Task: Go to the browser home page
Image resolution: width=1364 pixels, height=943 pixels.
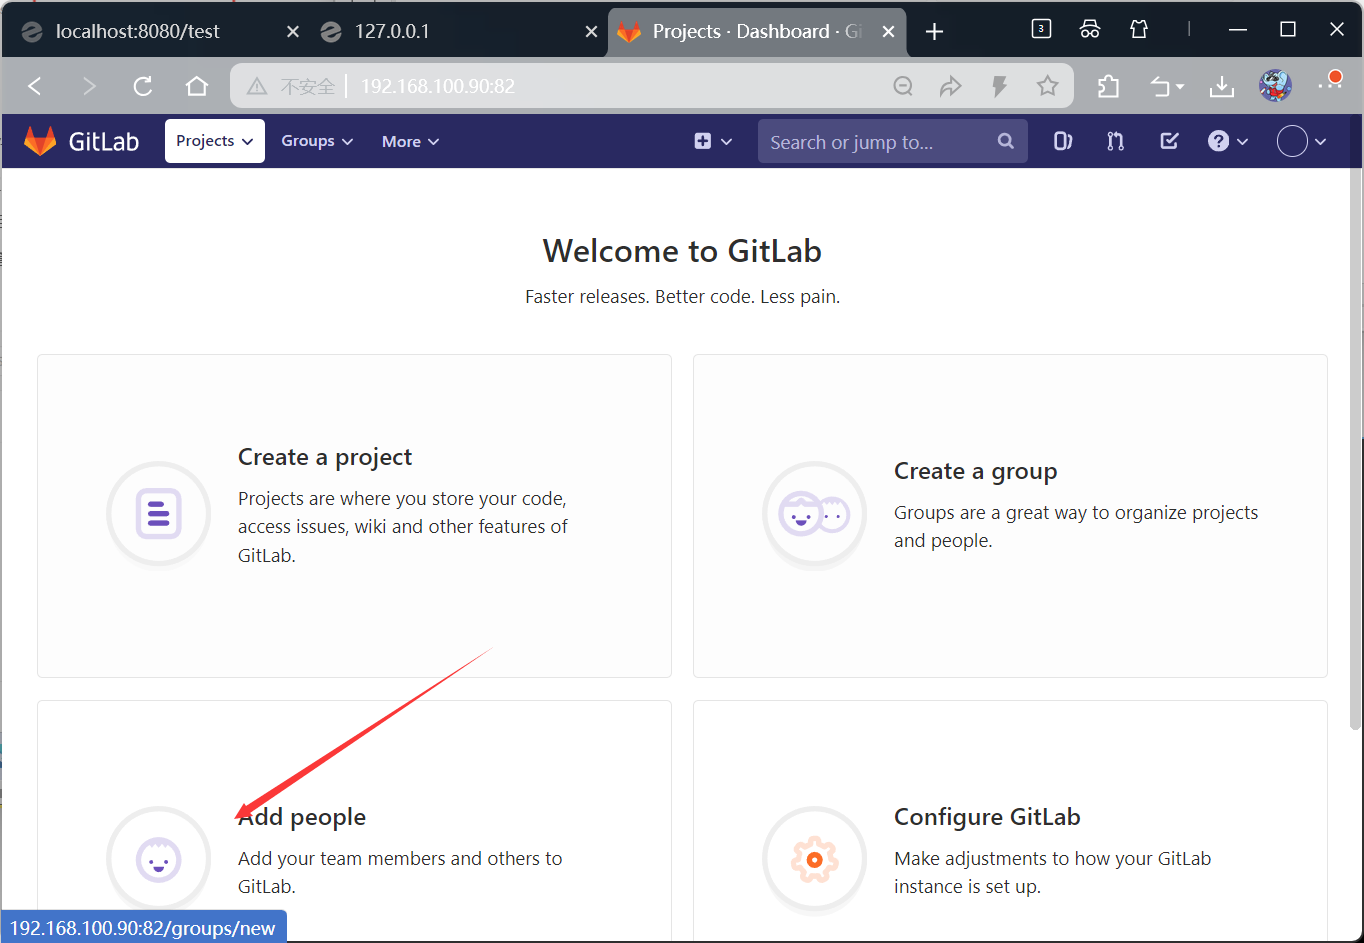Action: pyautogui.click(x=197, y=86)
